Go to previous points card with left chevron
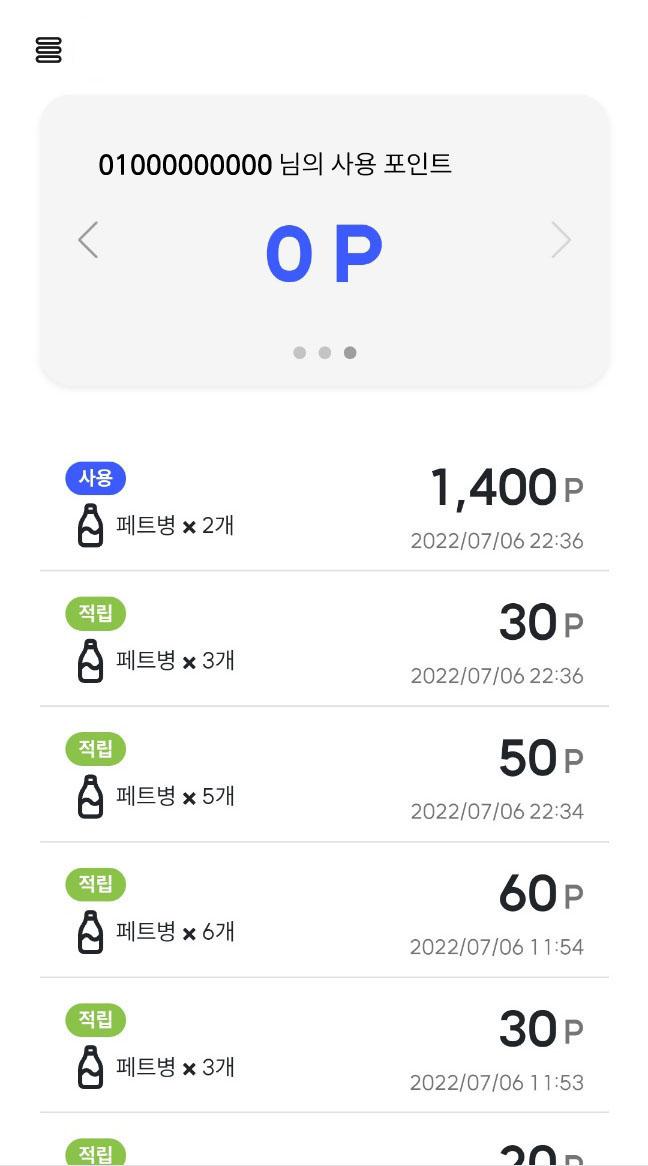Viewport: 648px width, 1166px height. (88, 239)
